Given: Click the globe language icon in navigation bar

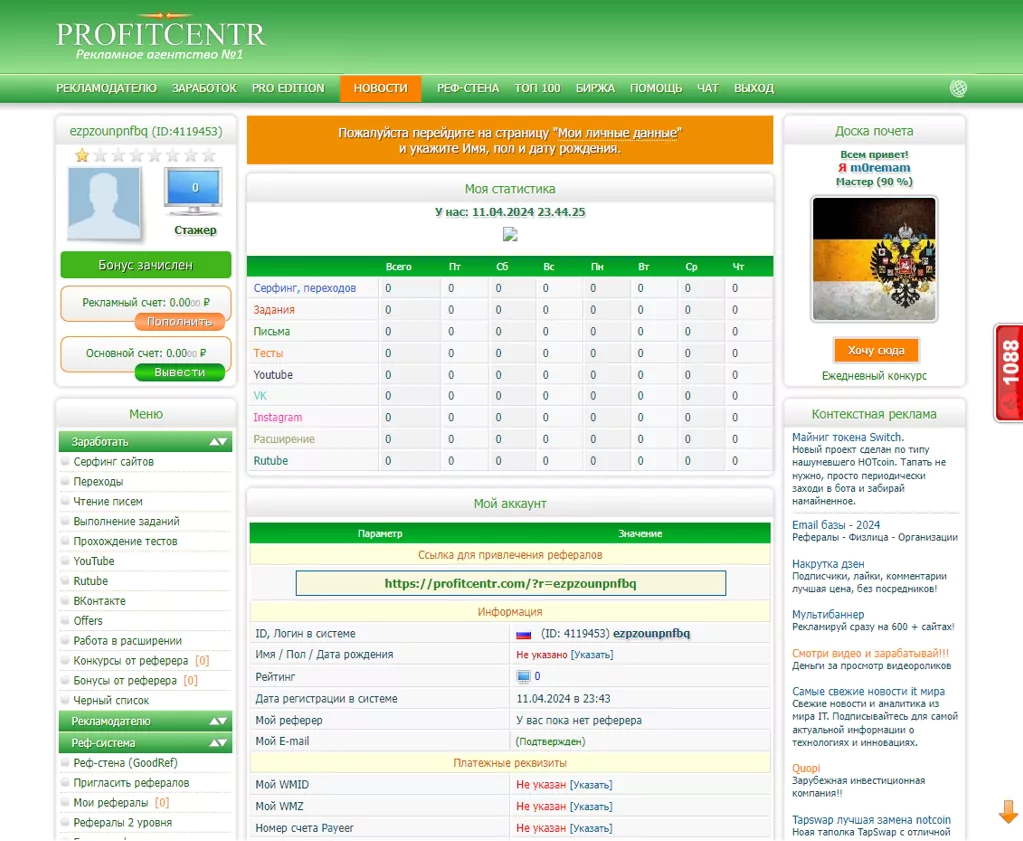Looking at the screenshot, I should pyautogui.click(x=958, y=88).
